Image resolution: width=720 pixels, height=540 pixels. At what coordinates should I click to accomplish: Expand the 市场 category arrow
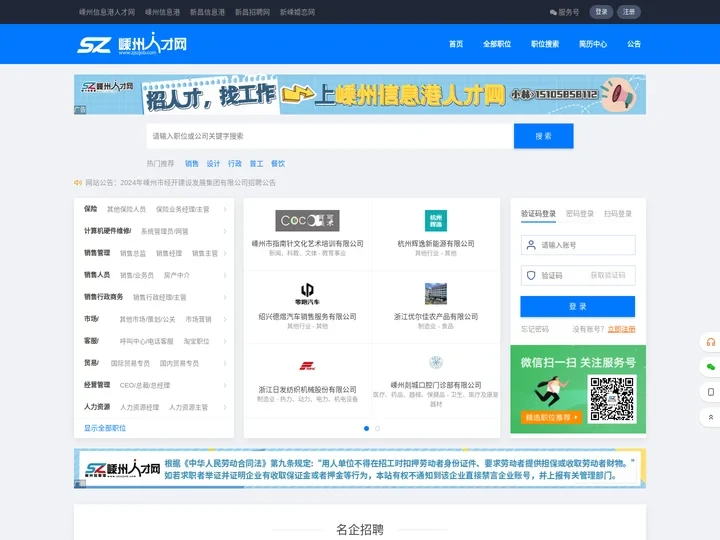[225, 319]
